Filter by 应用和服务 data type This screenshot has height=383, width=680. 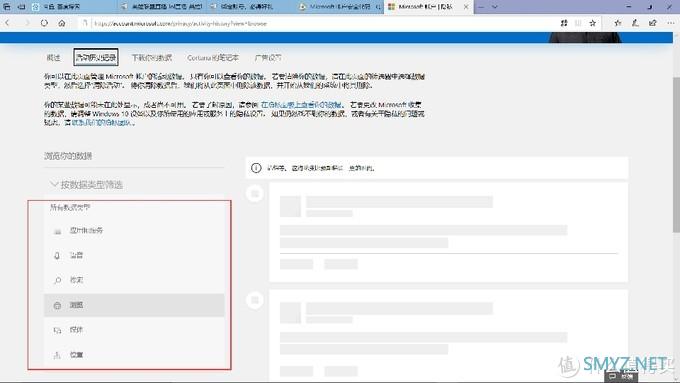[134, 230]
